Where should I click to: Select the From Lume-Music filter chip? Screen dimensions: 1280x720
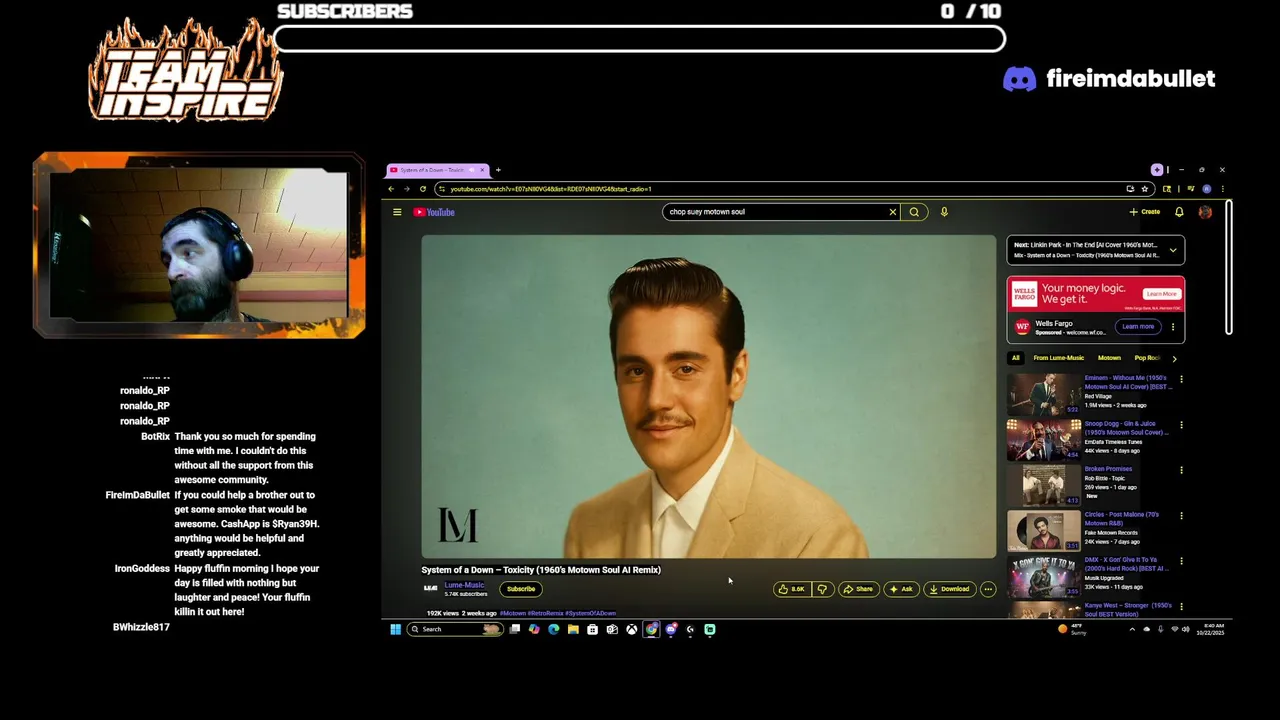click(x=1058, y=358)
